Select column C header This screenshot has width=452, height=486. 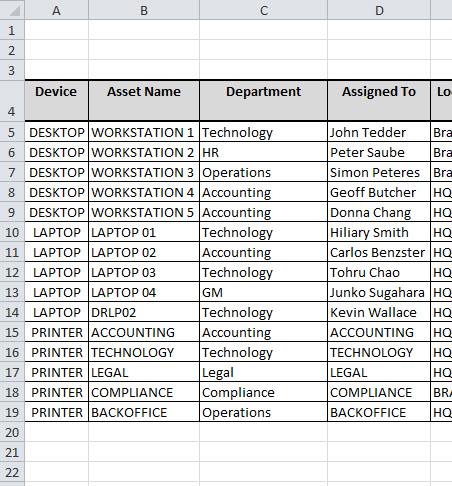coord(264,10)
